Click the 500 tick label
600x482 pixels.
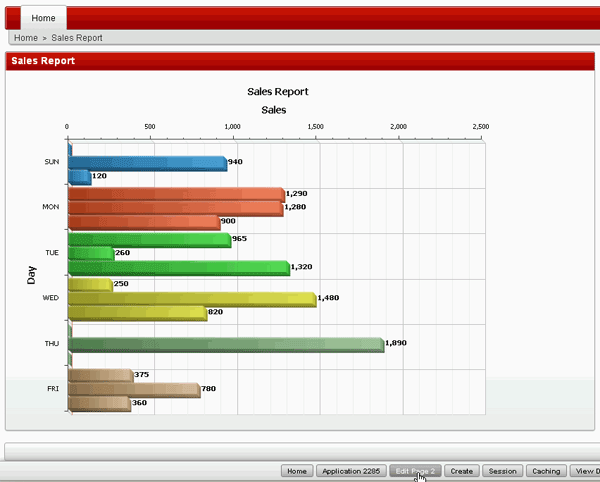pos(150,127)
